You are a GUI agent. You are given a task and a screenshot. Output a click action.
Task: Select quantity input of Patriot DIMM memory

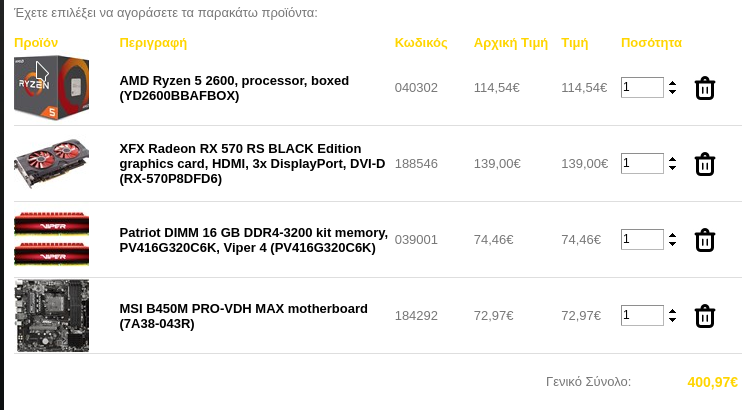[x=642, y=239]
